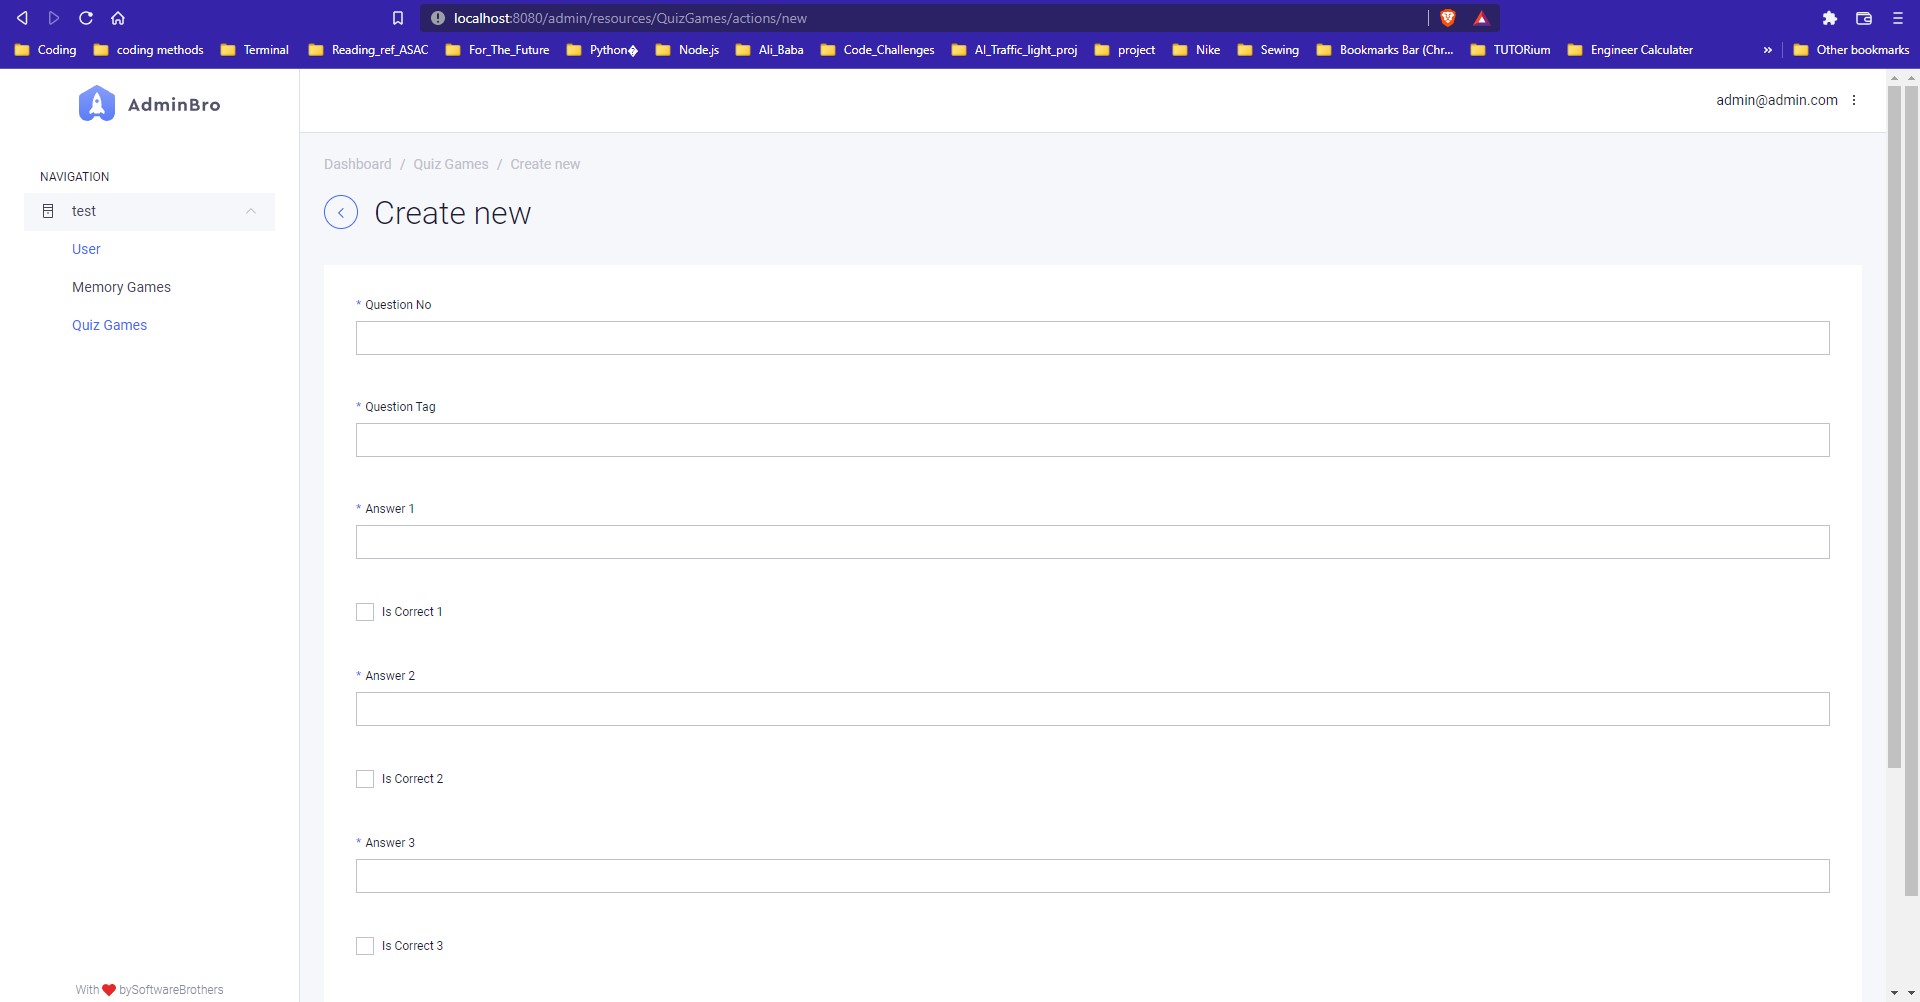Open the Code_Challenges bookmarks folder
Screen dimensions: 1920x1002
click(x=877, y=50)
